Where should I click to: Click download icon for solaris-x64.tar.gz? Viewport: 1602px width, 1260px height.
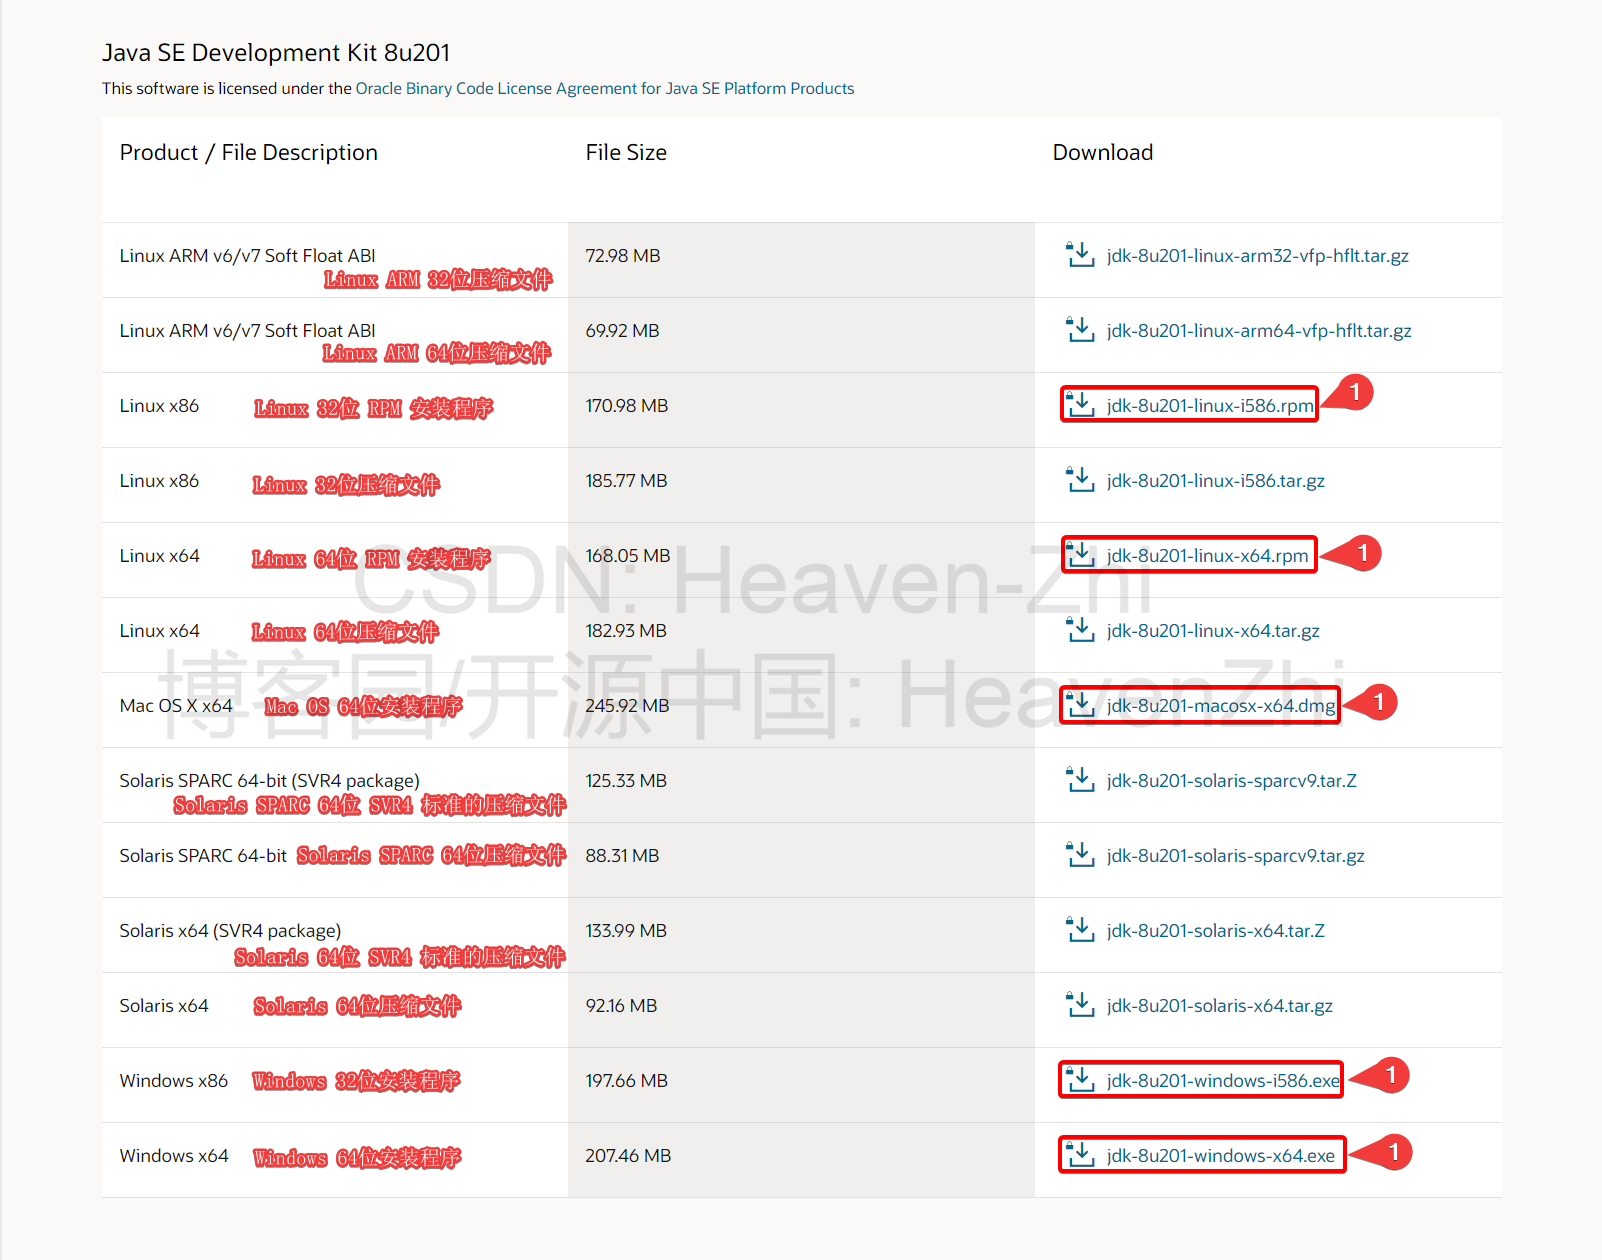point(1080,1005)
